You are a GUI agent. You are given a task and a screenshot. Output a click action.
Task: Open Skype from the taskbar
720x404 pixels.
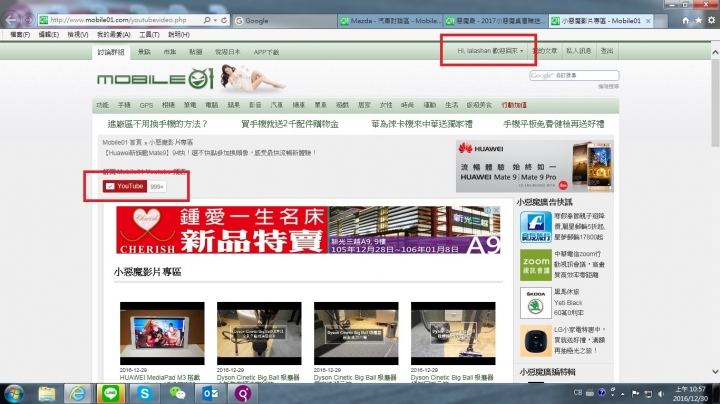tap(144, 394)
